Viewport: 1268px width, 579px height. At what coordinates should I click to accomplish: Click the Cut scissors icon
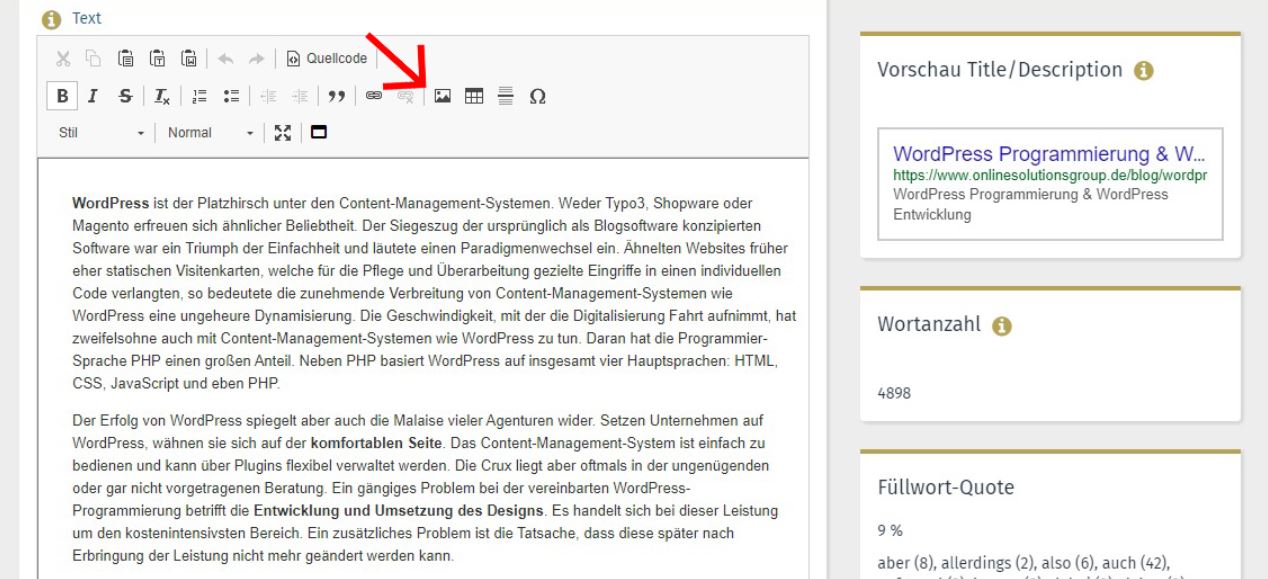tap(62, 58)
